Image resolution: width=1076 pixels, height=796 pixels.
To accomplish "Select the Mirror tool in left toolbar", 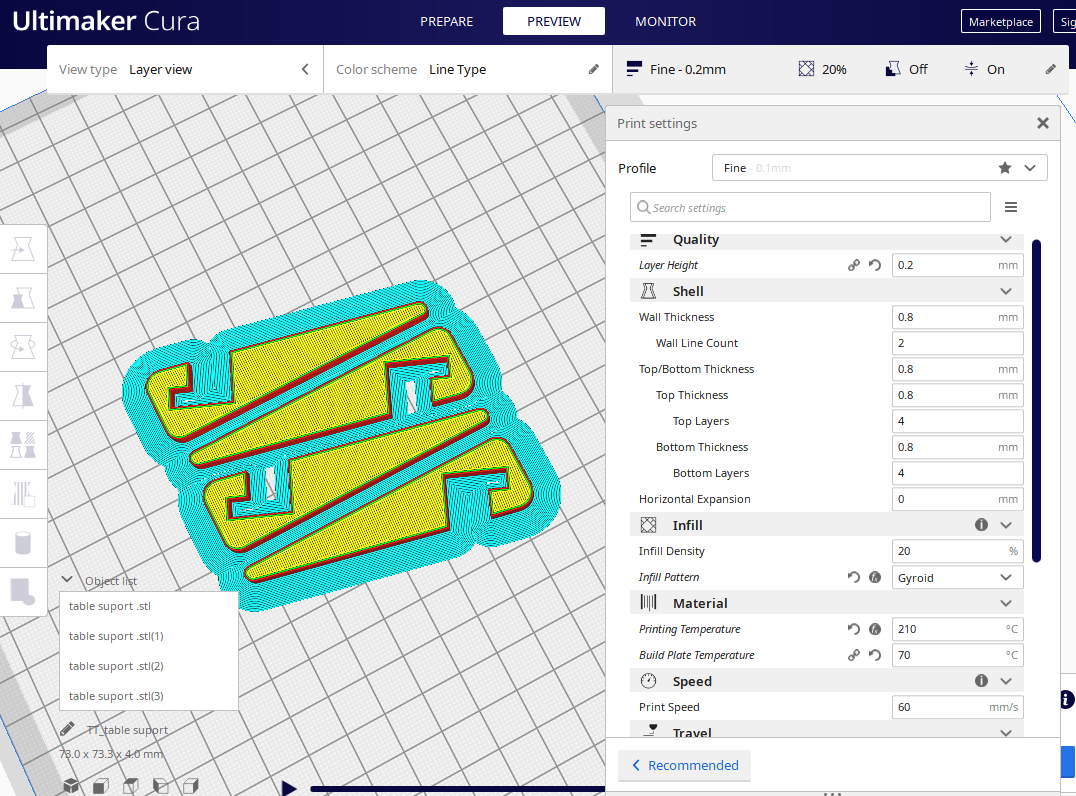I will tap(23, 396).
